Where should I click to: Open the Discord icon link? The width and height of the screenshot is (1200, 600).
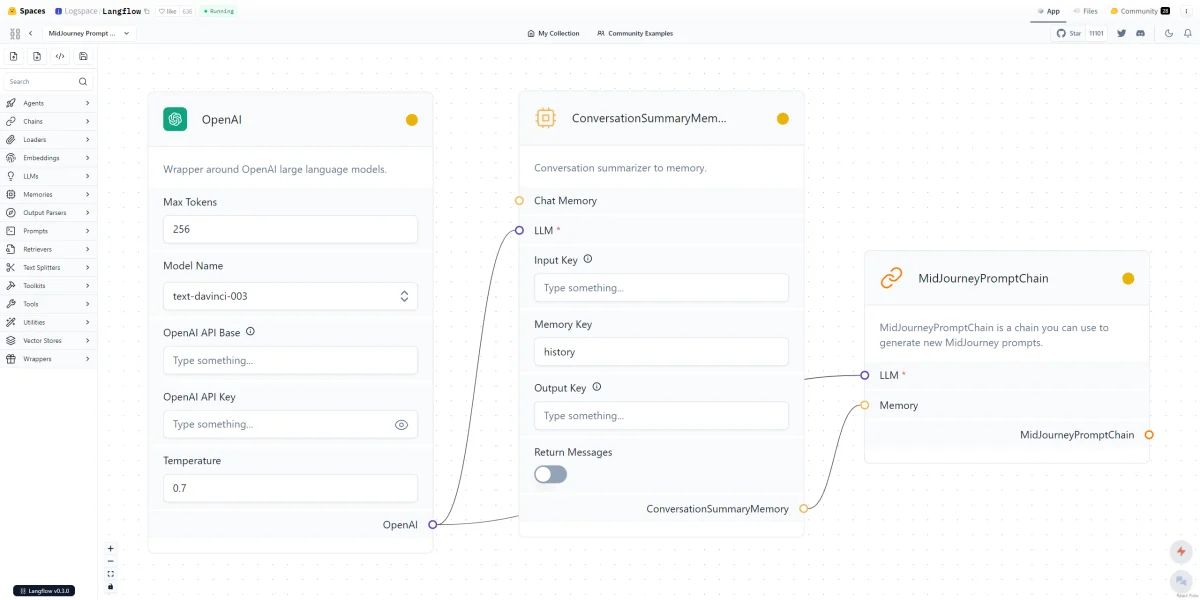click(x=1140, y=33)
